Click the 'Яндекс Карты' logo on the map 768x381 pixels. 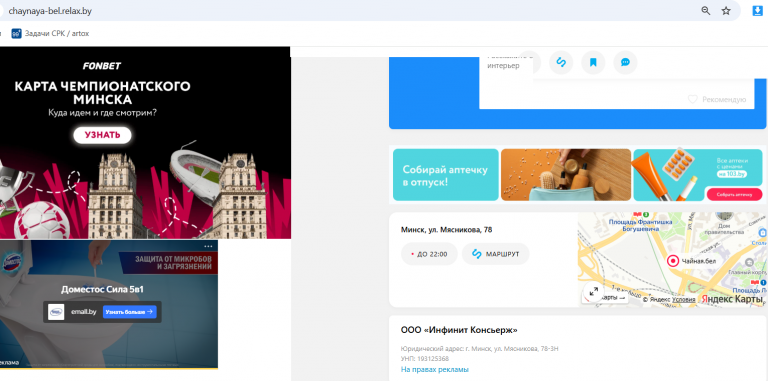click(x=732, y=299)
